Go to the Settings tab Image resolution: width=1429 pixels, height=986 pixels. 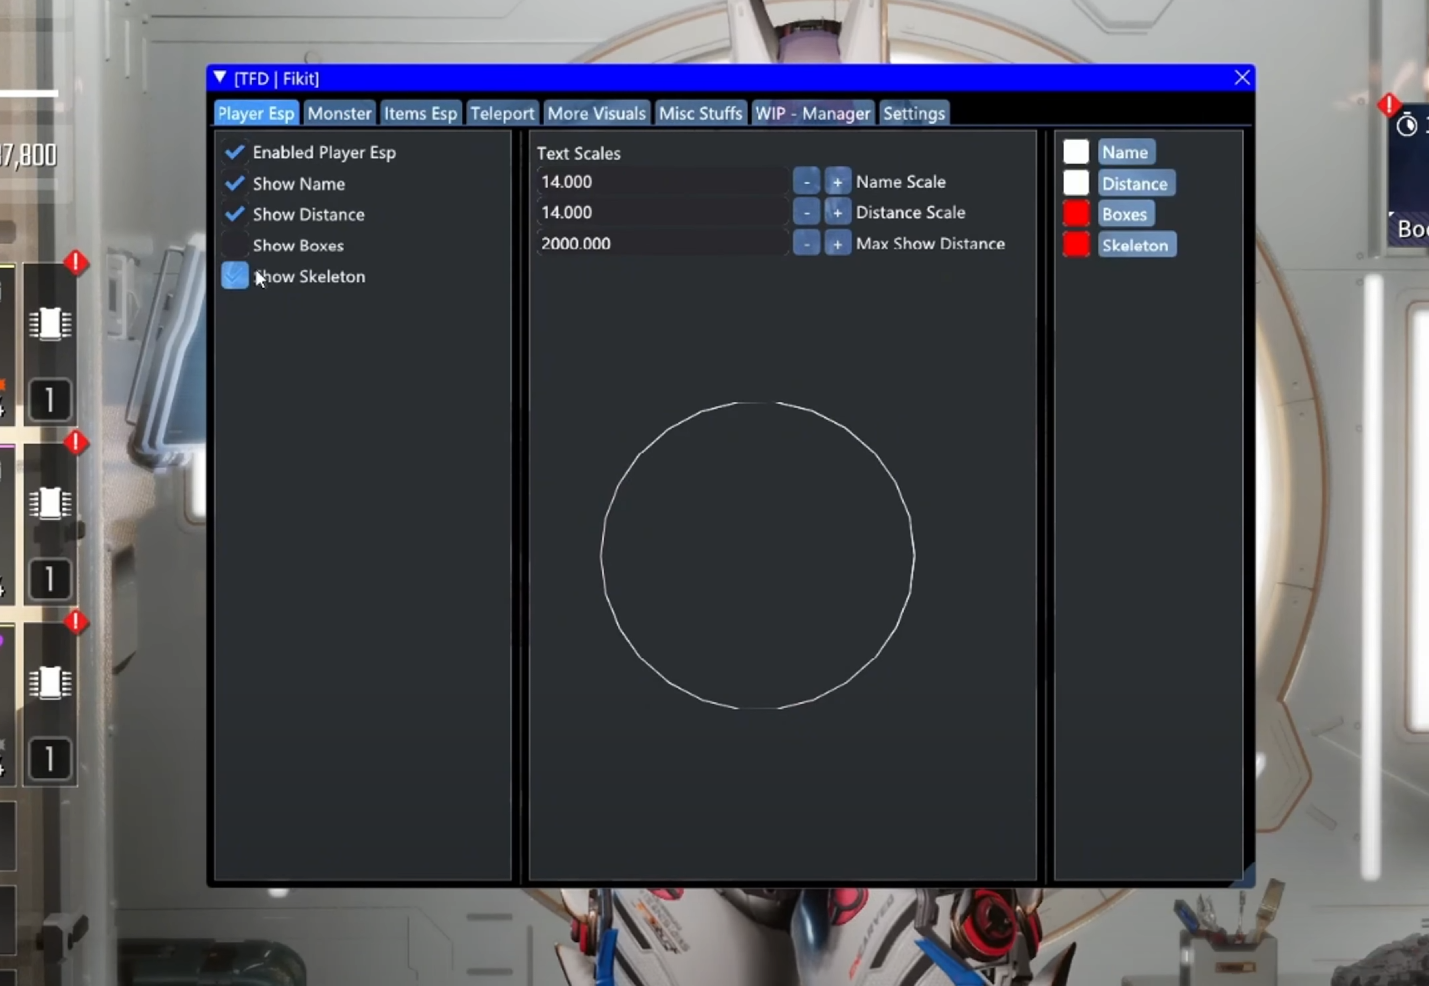913,113
